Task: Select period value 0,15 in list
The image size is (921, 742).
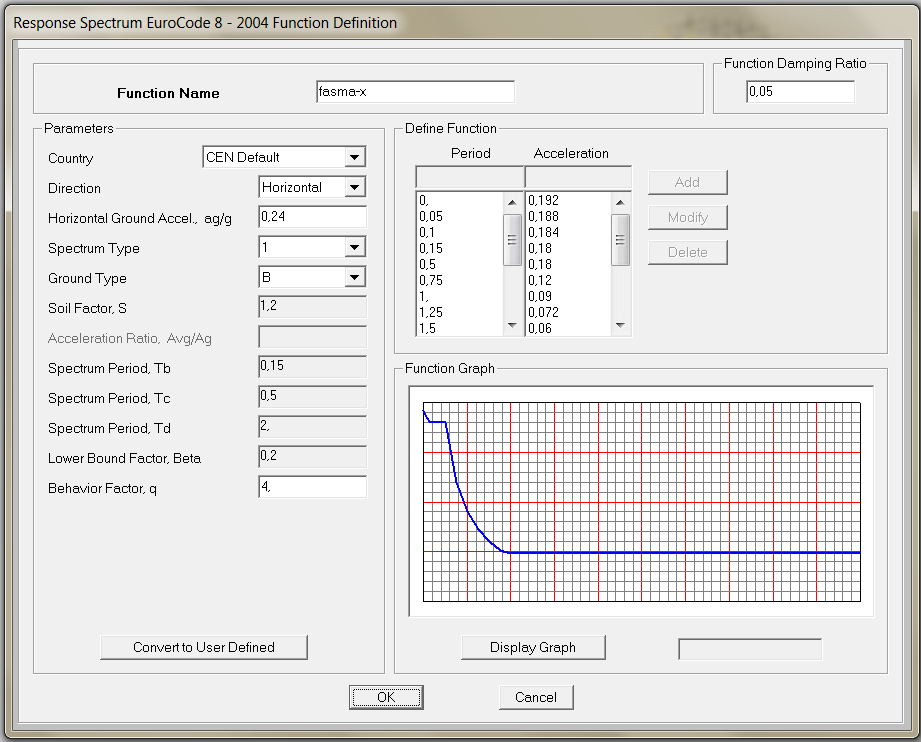Action: click(x=431, y=249)
